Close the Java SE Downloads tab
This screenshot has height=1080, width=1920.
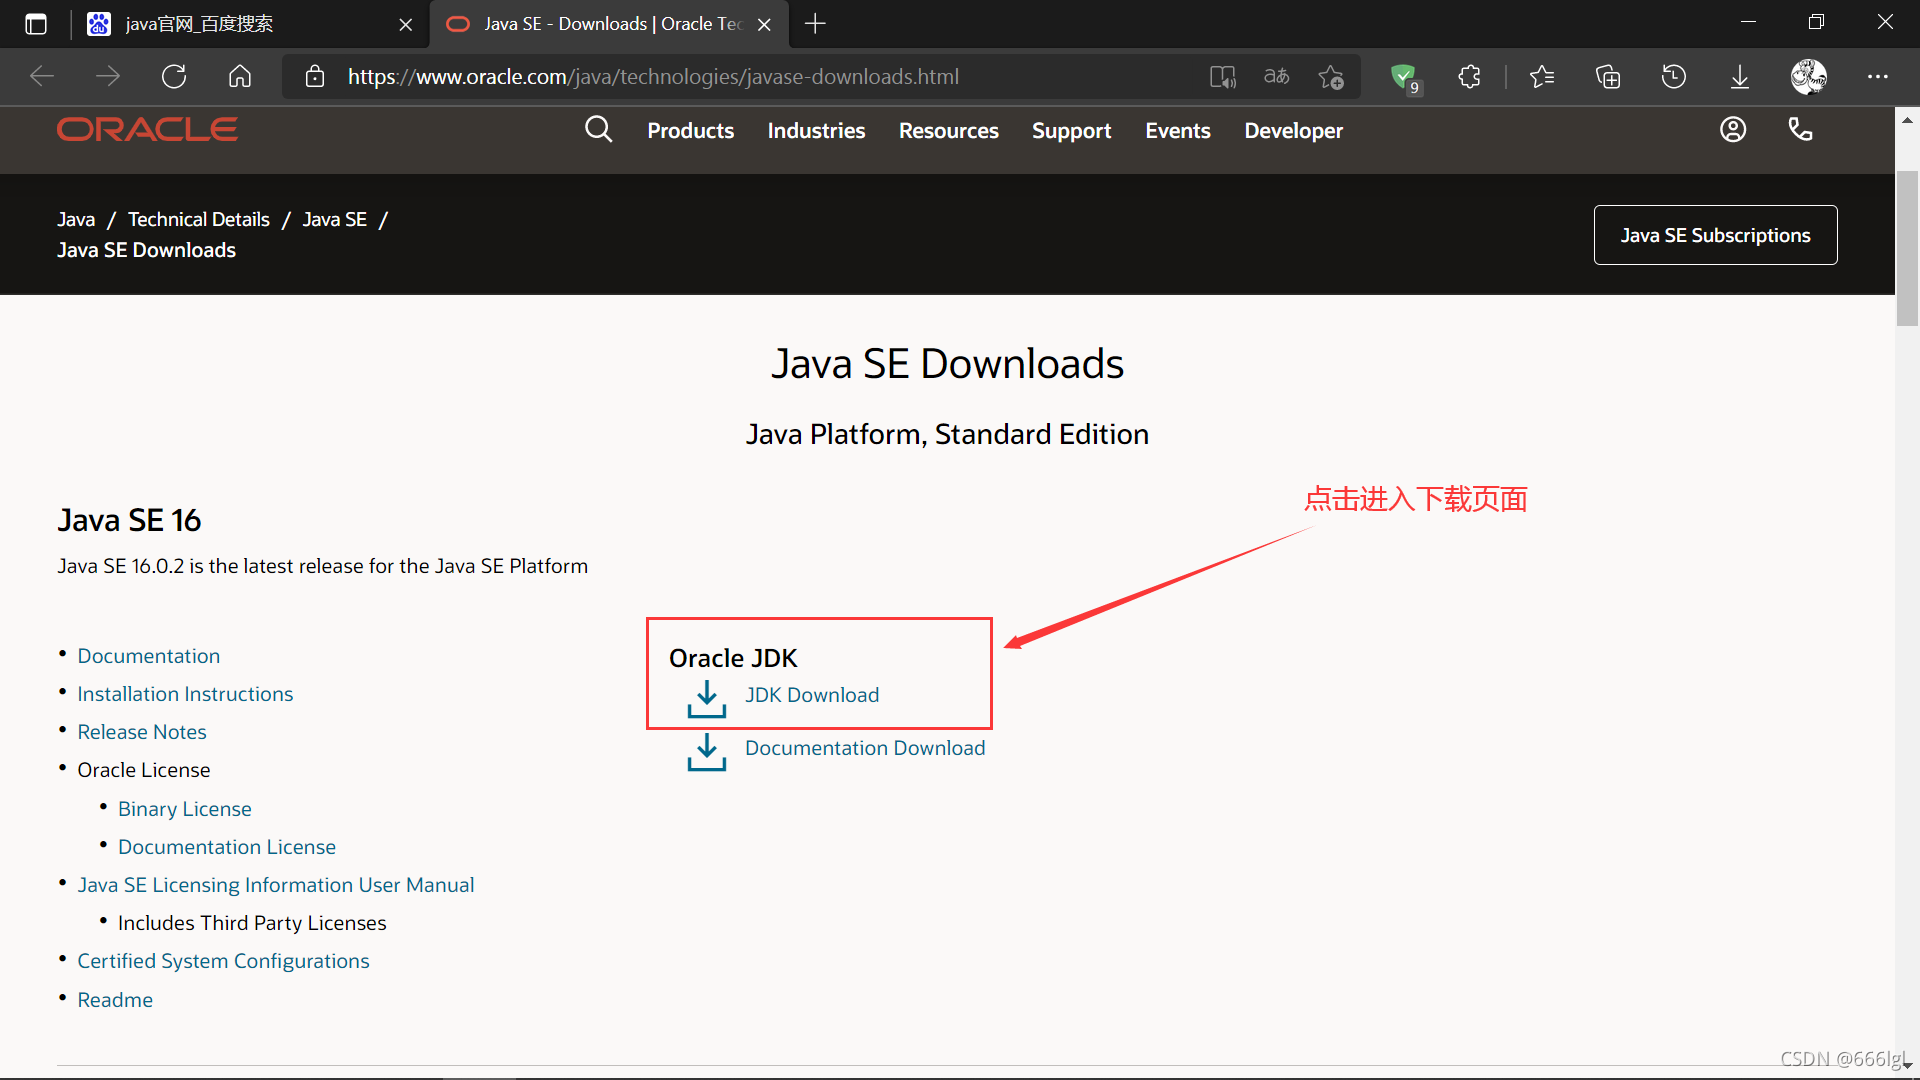click(764, 24)
